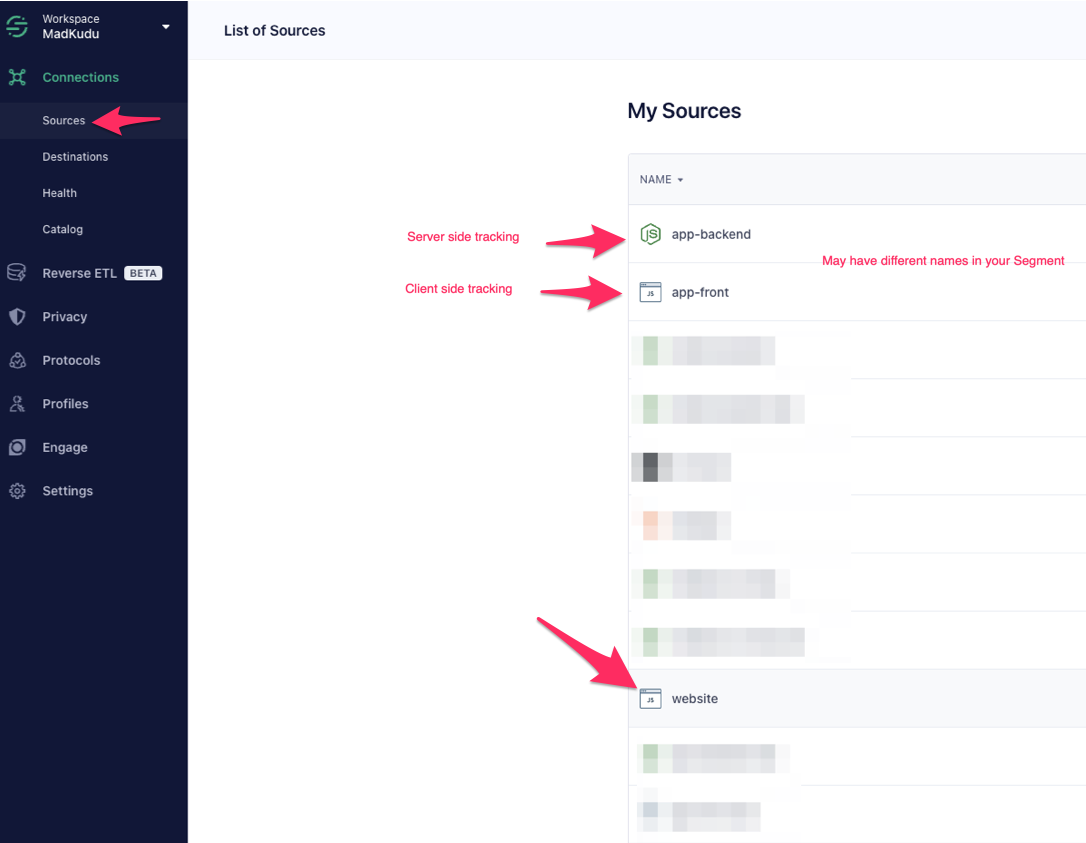Click the Reverse ETL database icon
Viewport: 1086px width, 843px height.
tap(17, 273)
